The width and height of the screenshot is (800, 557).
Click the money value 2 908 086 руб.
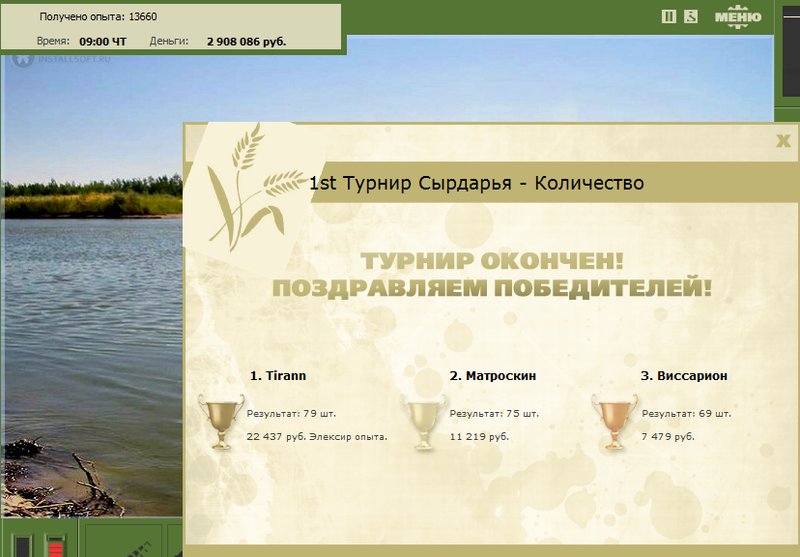246,42
